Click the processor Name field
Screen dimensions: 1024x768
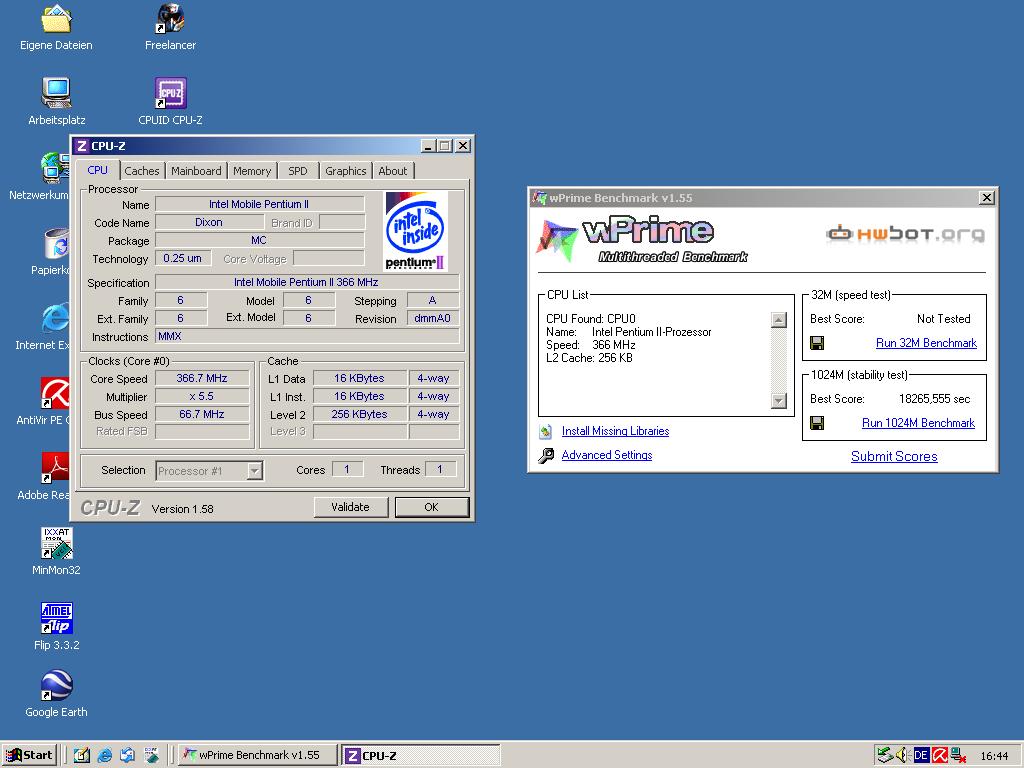259,204
